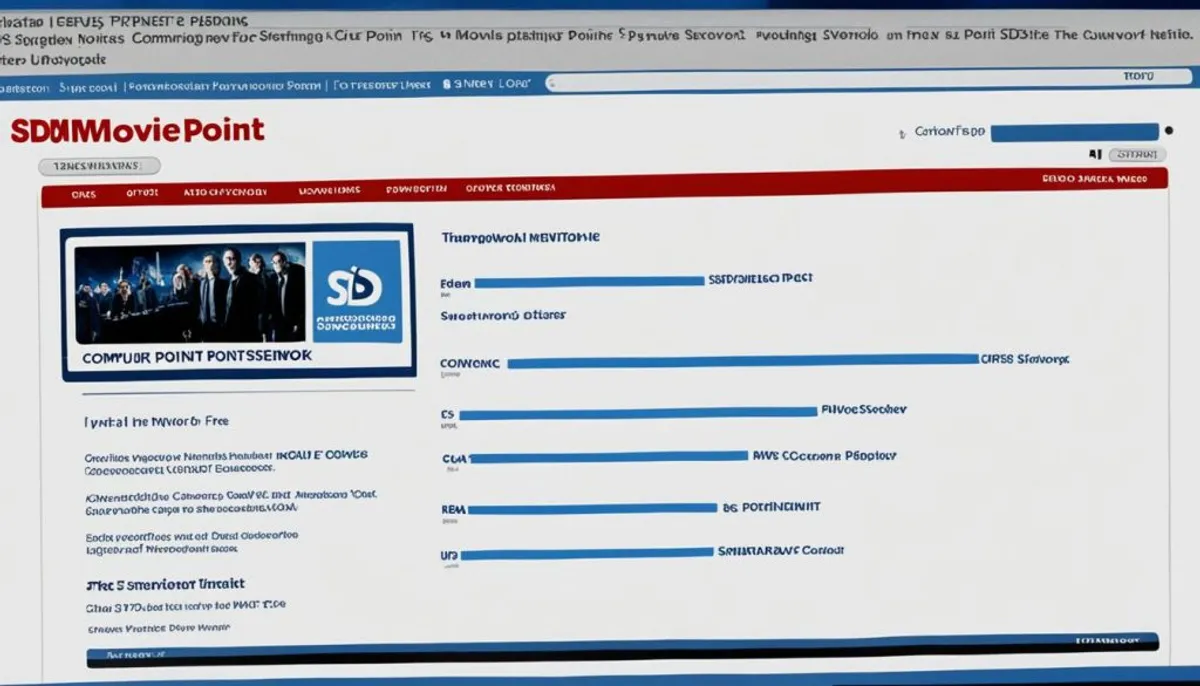Screen dimensions: 1200x686
Task: Click the button at the address bar's right end
Action: point(1137,76)
